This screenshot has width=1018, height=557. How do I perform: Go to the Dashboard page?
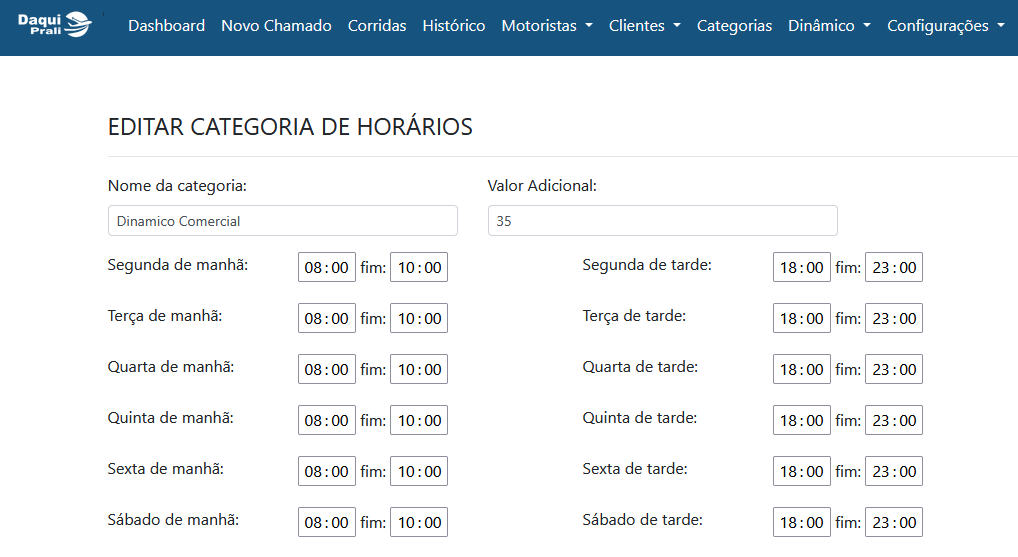(x=166, y=25)
